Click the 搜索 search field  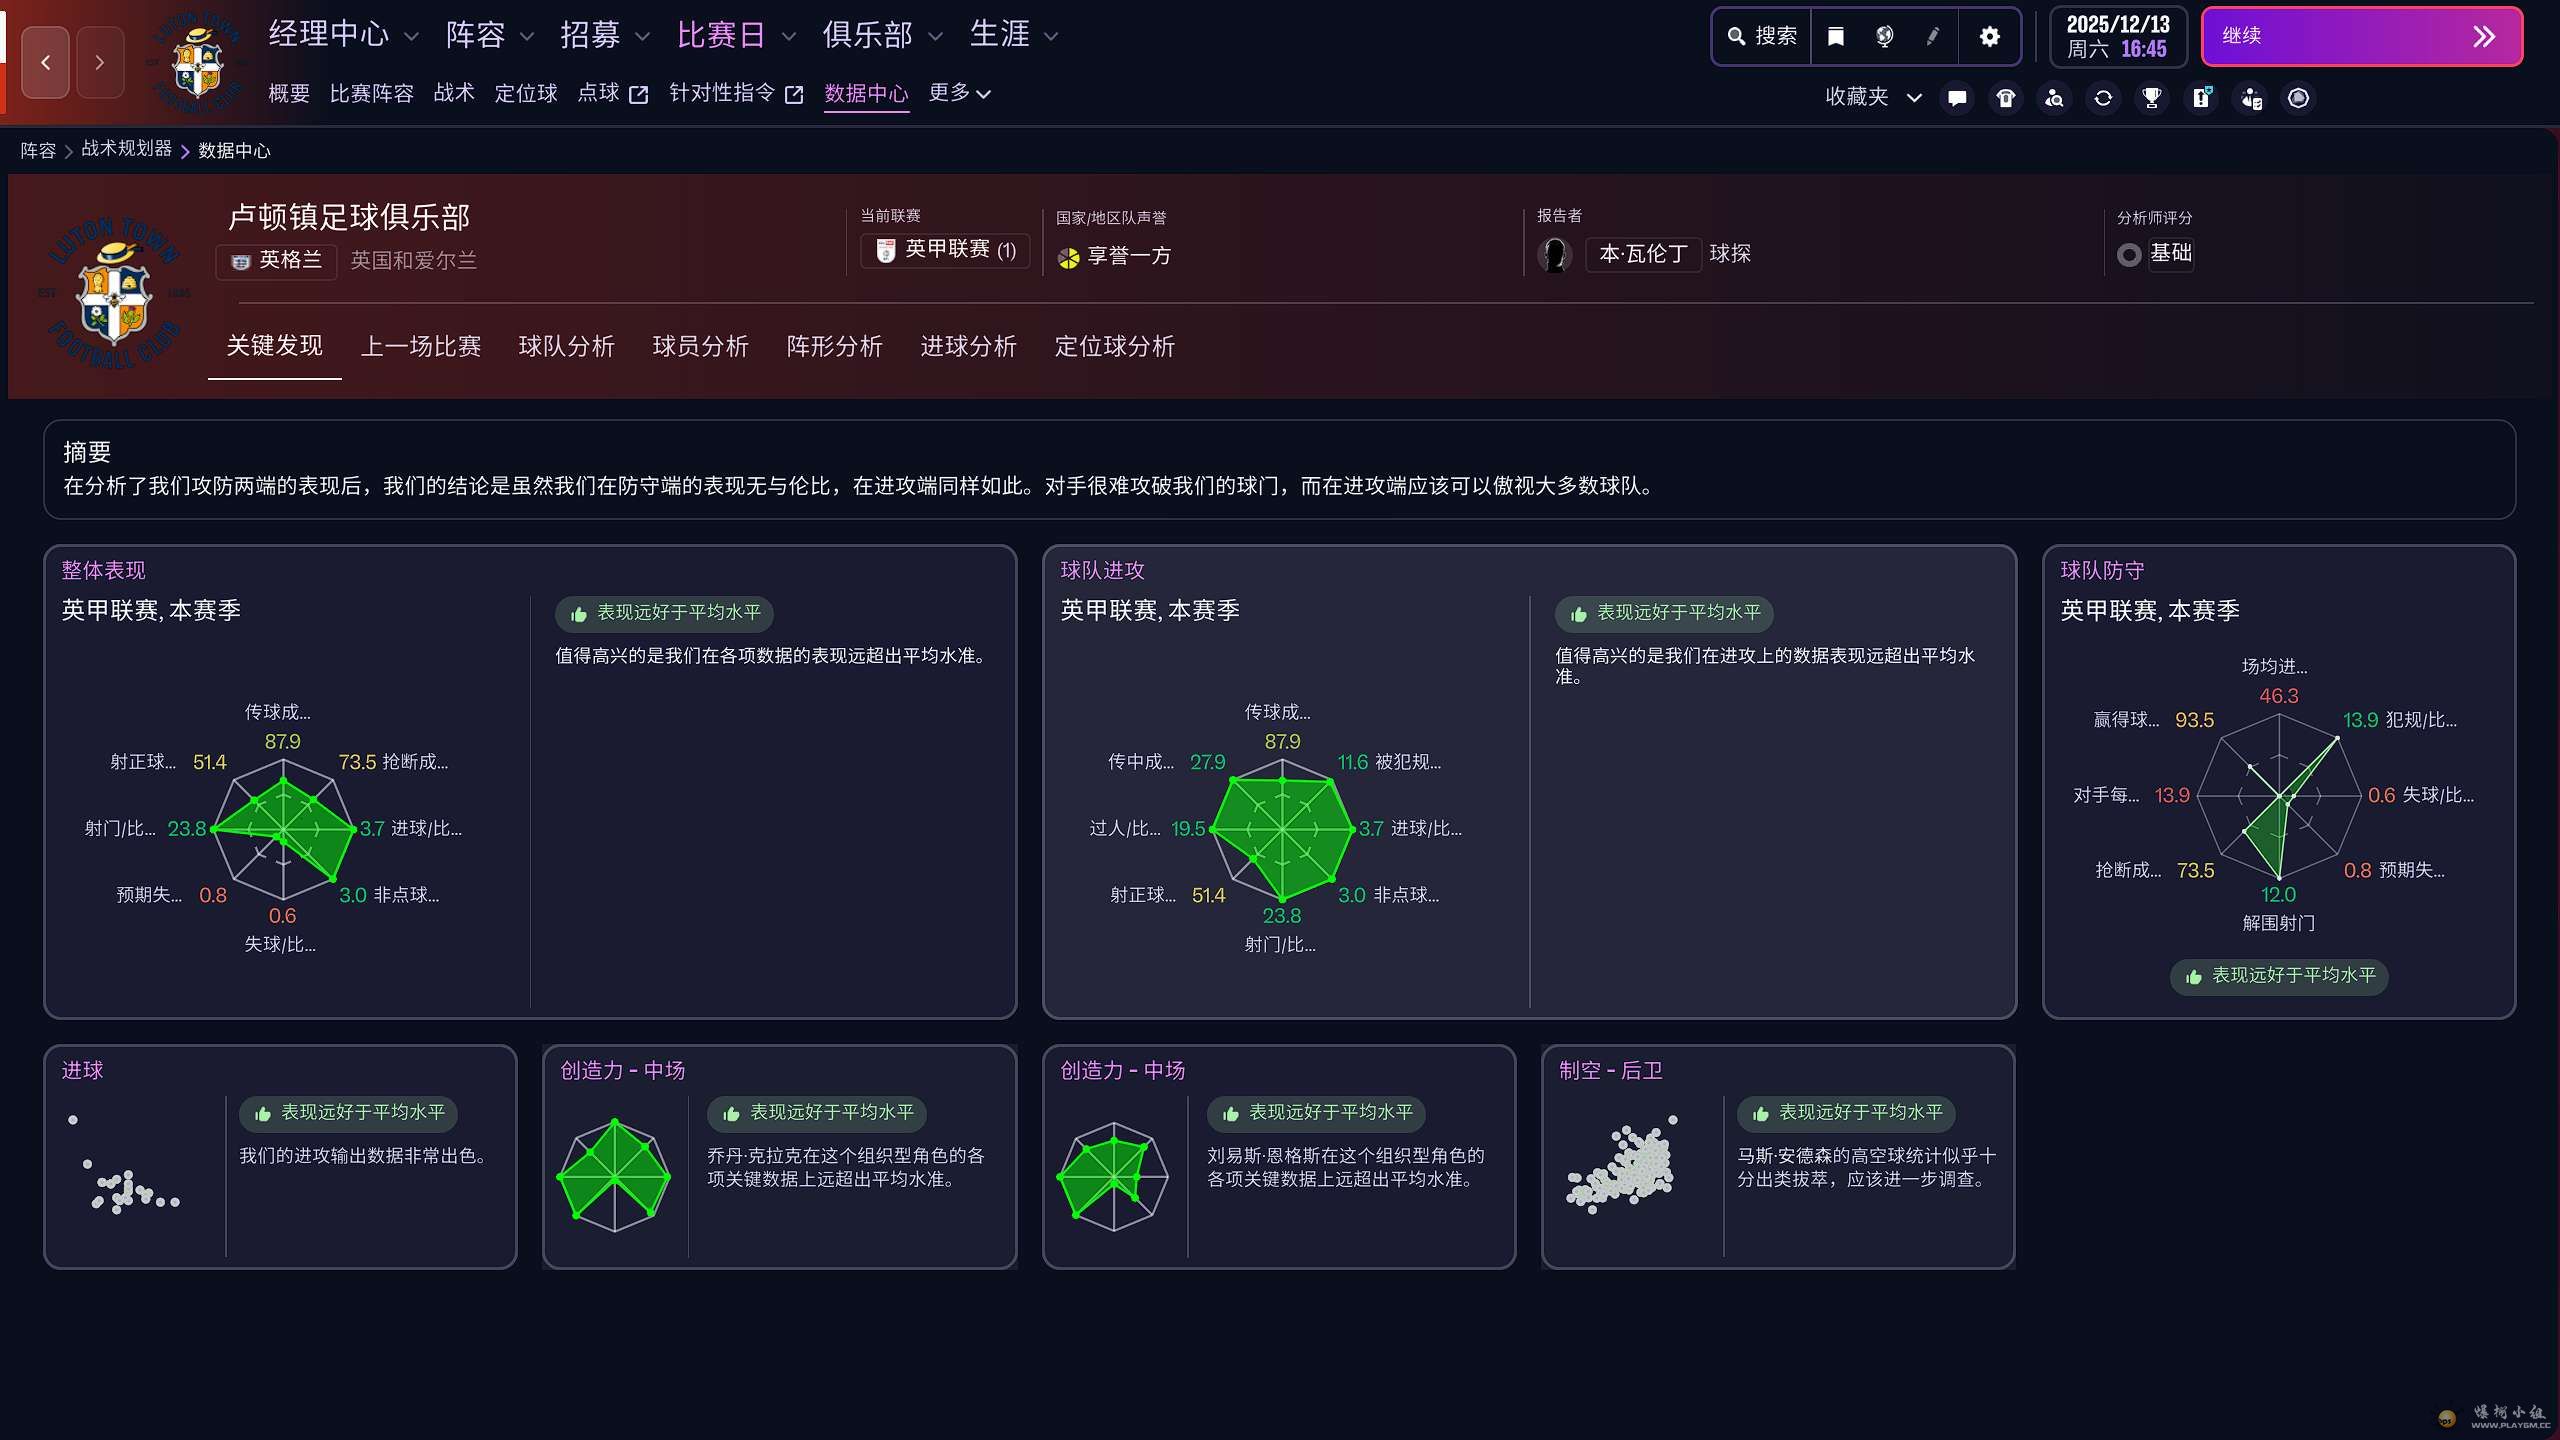pos(1762,37)
